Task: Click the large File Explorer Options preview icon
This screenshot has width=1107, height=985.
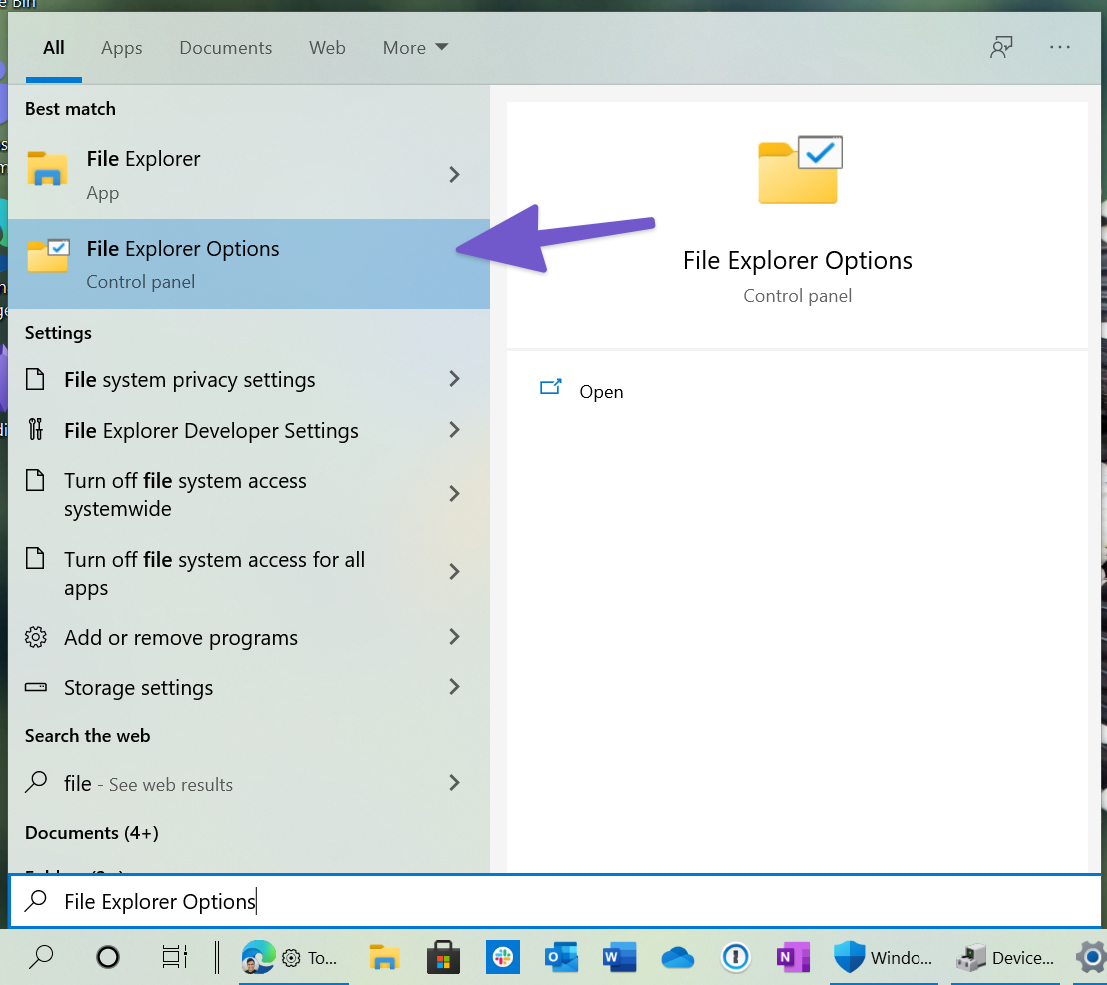Action: coord(800,169)
